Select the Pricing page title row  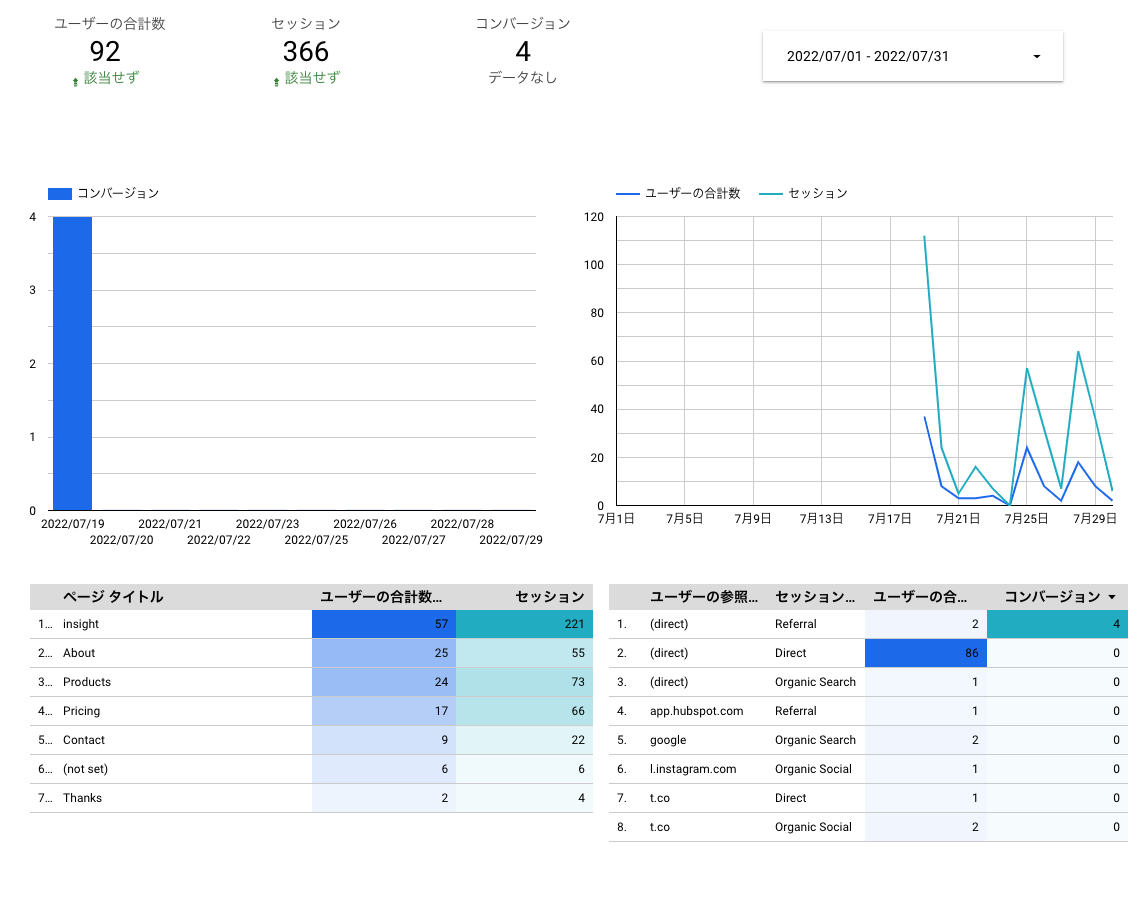coord(311,711)
